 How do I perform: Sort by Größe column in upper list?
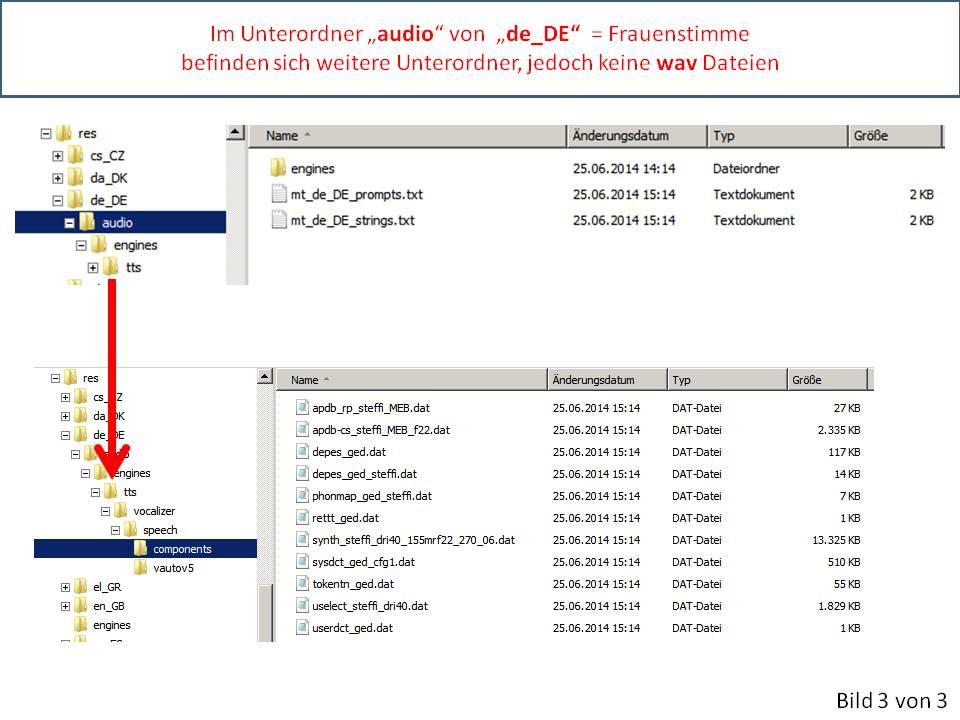click(x=894, y=136)
